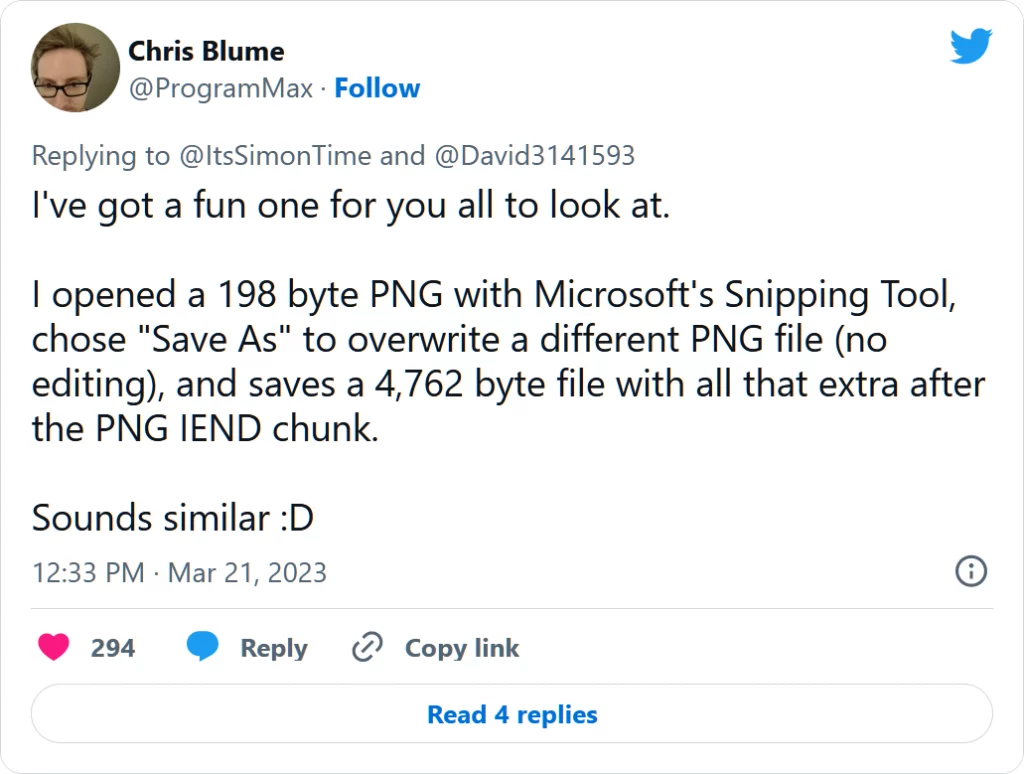
Task: Click the Chris Blume display name
Action: point(206,51)
